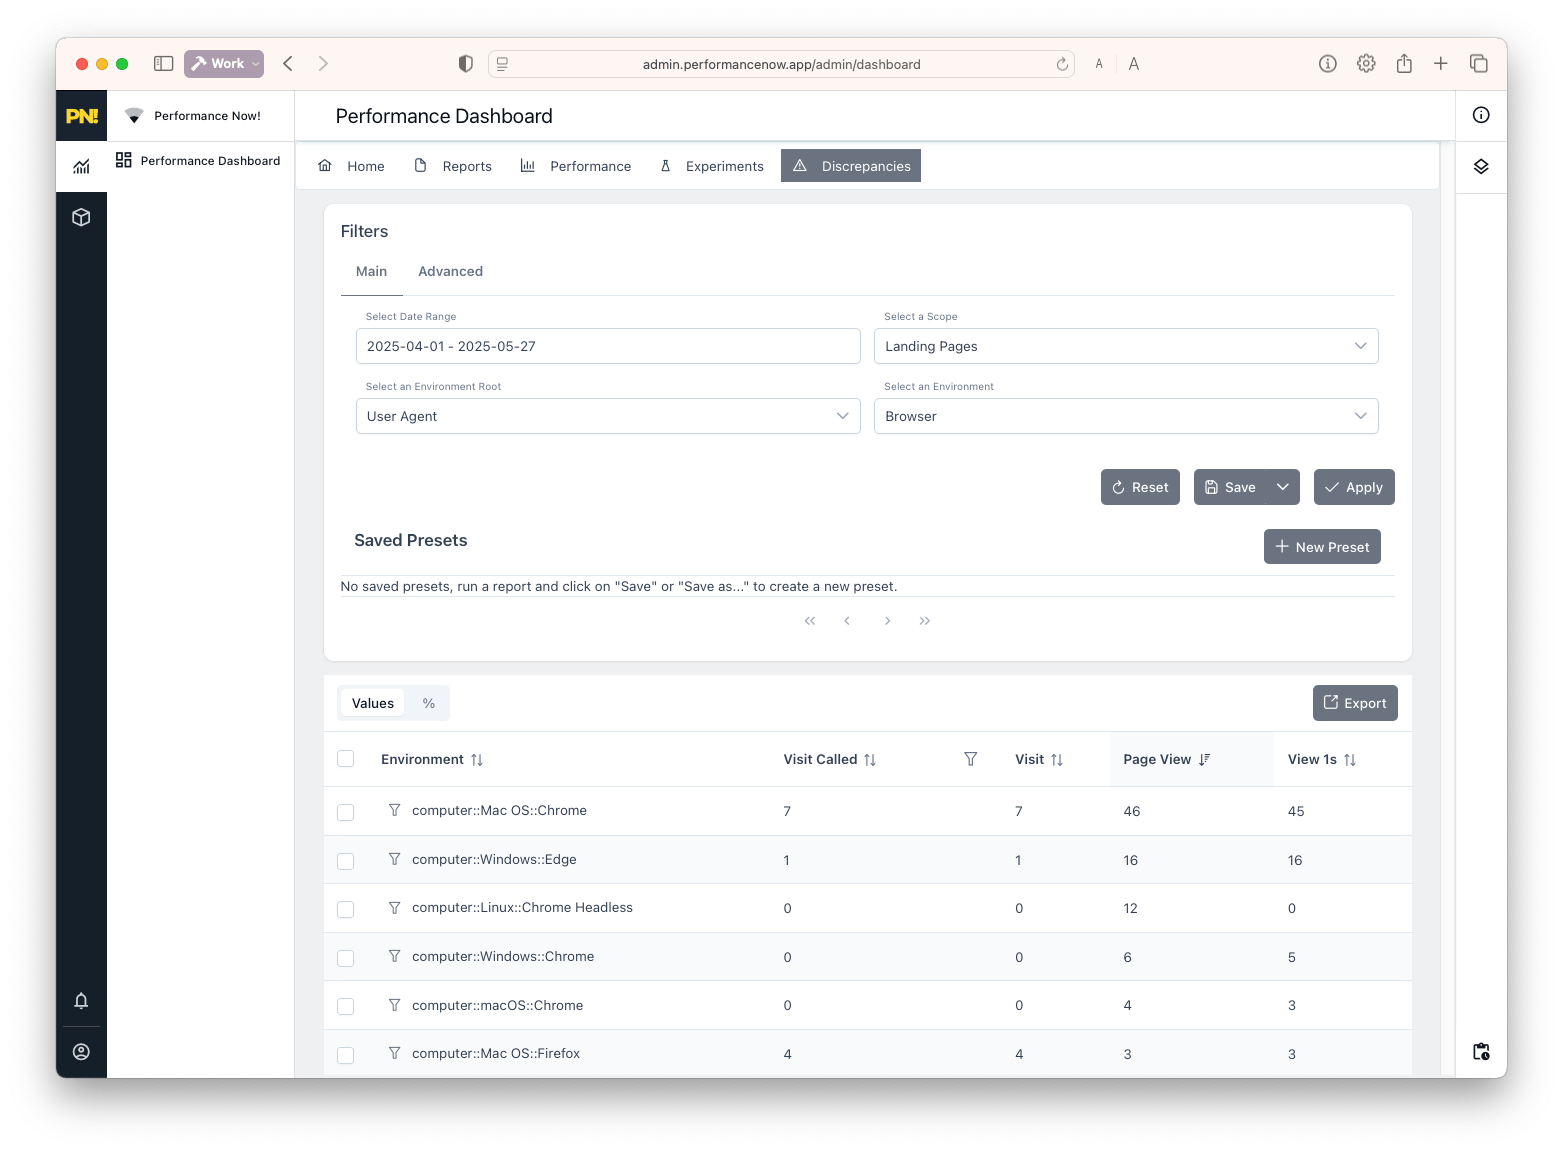Open the Performance tab

pyautogui.click(x=576, y=166)
